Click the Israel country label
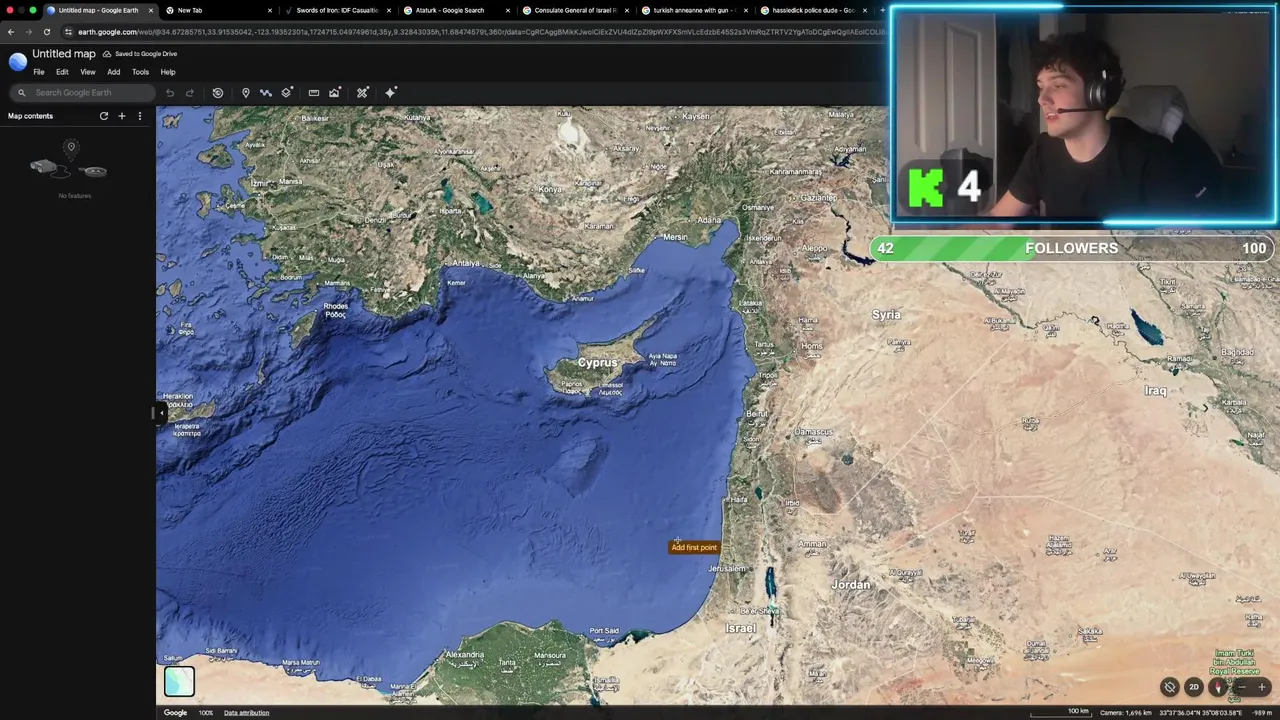Viewport: 1280px width, 720px height. click(x=741, y=628)
